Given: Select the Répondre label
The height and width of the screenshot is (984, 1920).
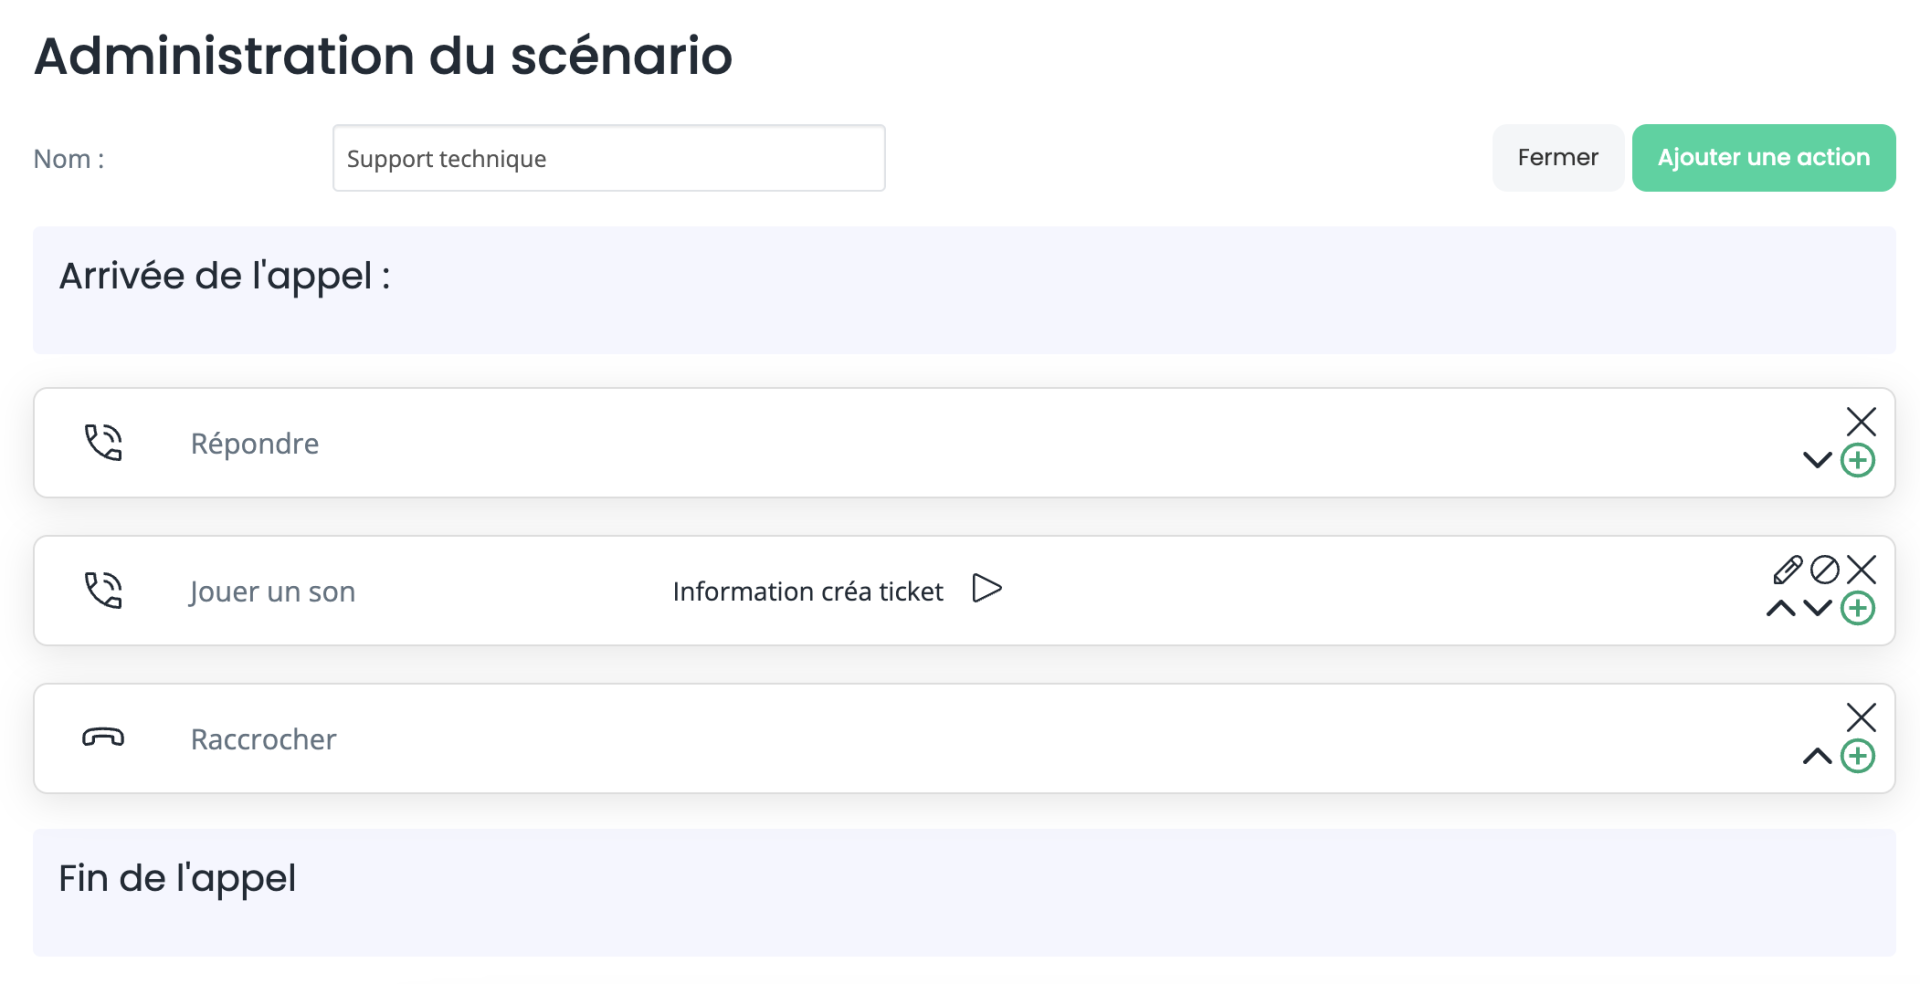Looking at the screenshot, I should tap(255, 443).
